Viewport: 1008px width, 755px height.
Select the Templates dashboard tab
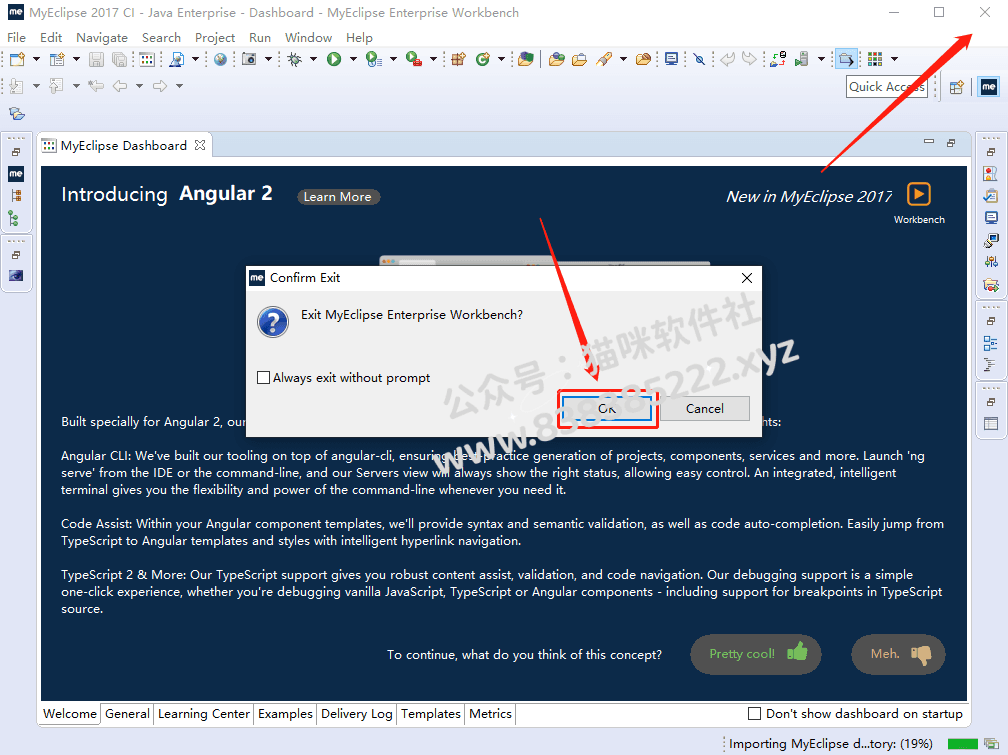coord(431,714)
